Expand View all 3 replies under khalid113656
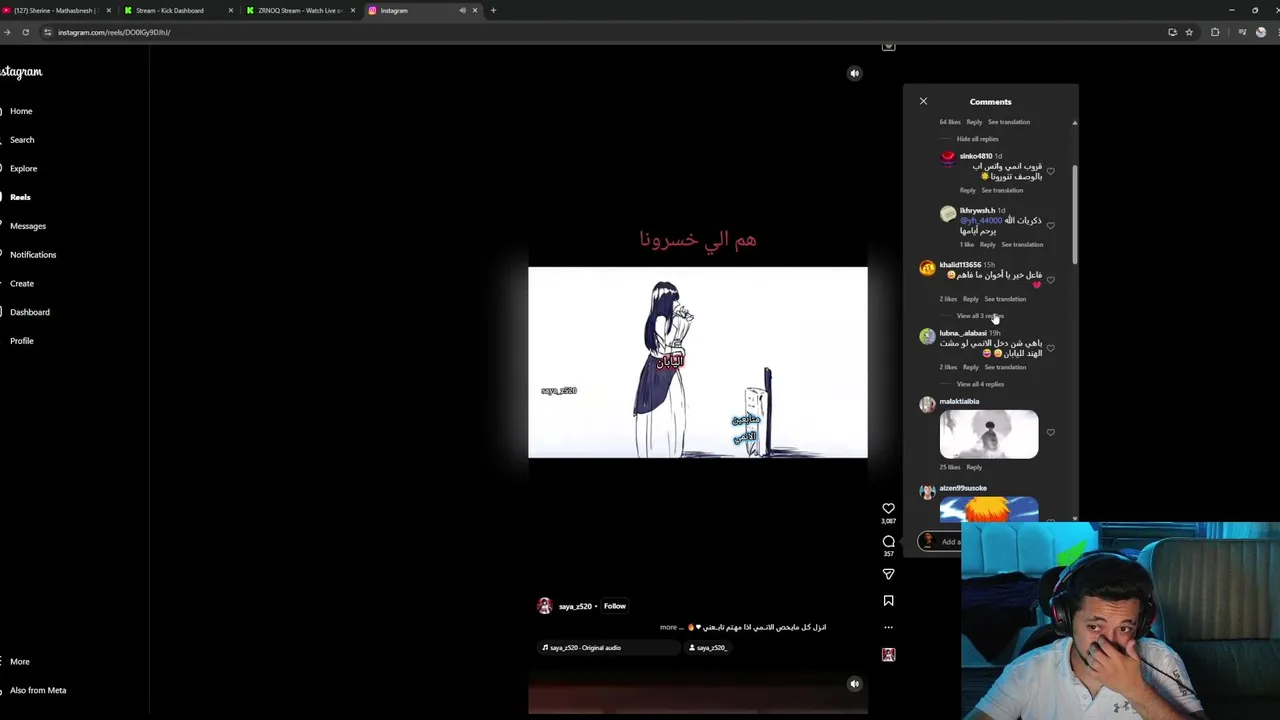1280x720 pixels. click(x=980, y=316)
